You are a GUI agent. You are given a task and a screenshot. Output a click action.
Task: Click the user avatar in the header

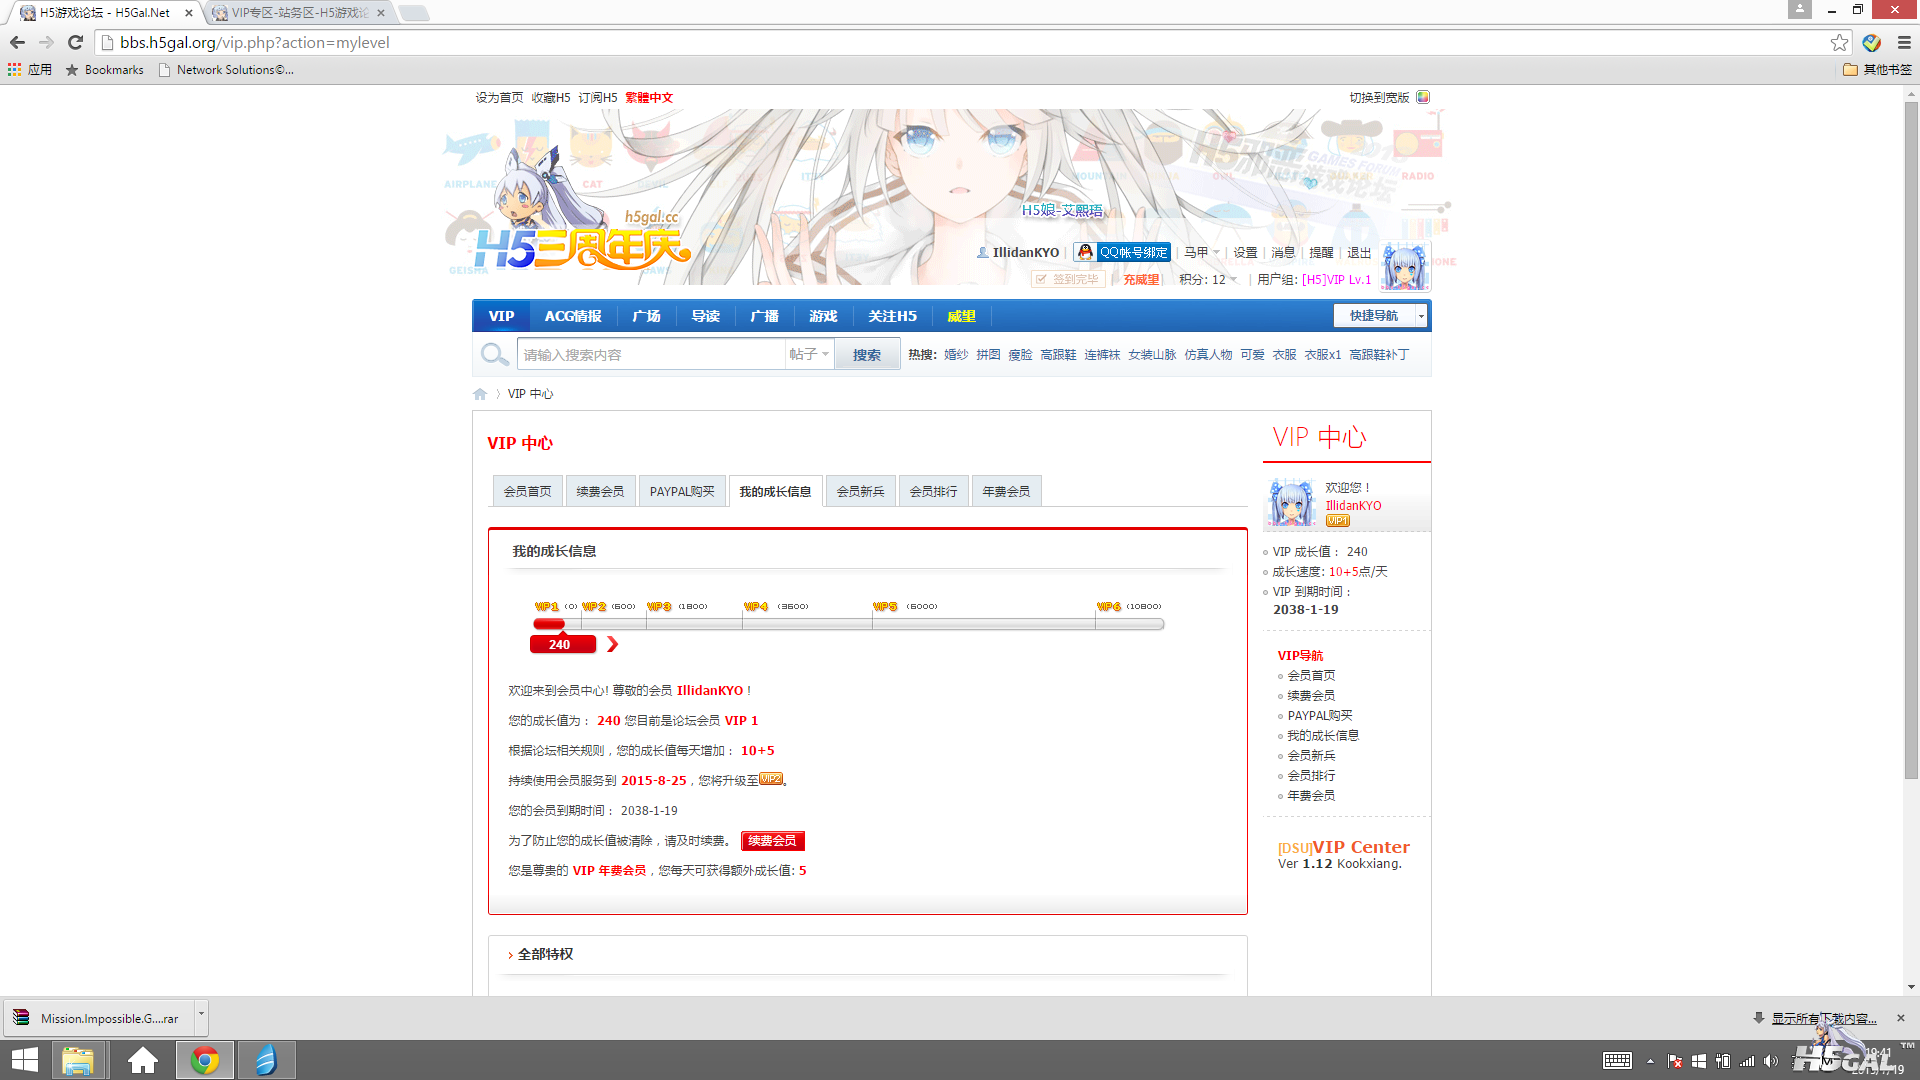tap(1404, 266)
